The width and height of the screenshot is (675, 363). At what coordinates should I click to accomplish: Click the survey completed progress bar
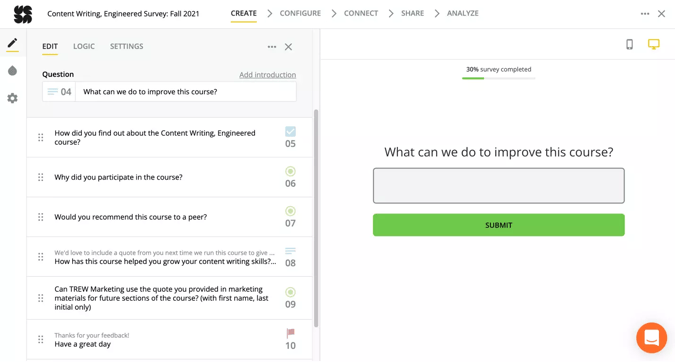499,78
